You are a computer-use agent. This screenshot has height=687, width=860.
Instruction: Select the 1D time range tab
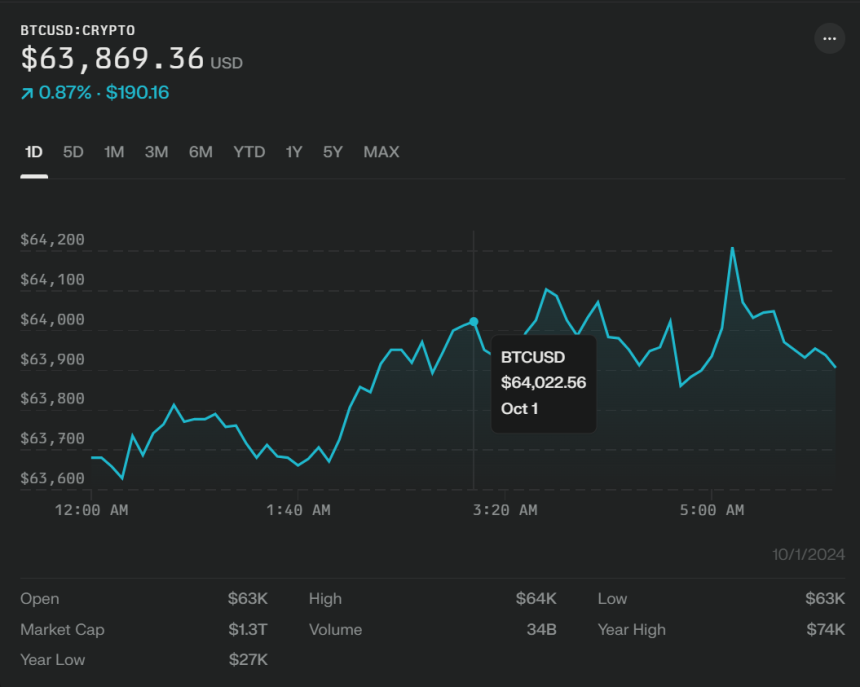34,152
